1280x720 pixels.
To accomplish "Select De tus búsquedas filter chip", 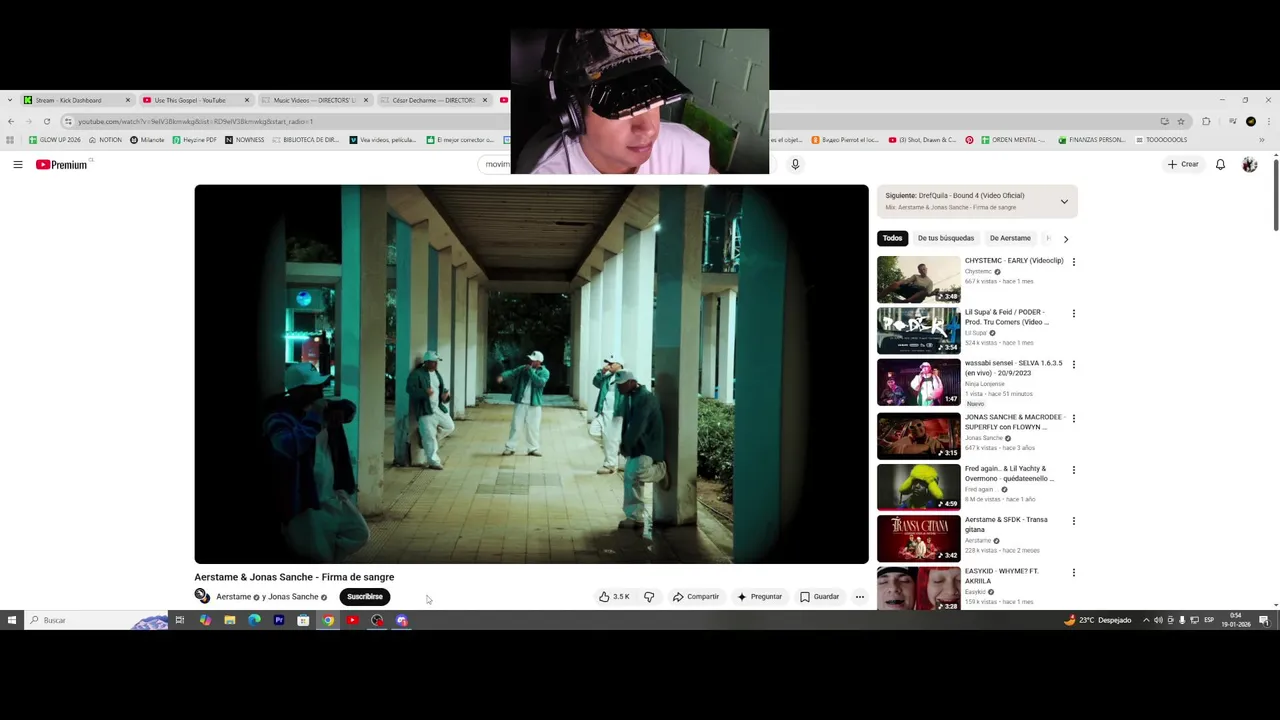I will pos(946,238).
